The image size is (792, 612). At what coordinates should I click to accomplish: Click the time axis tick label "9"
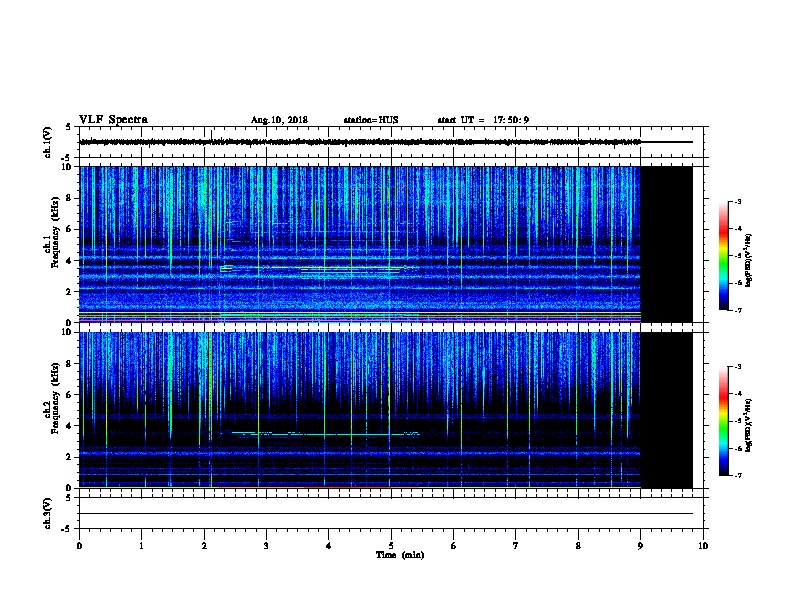tap(640, 545)
